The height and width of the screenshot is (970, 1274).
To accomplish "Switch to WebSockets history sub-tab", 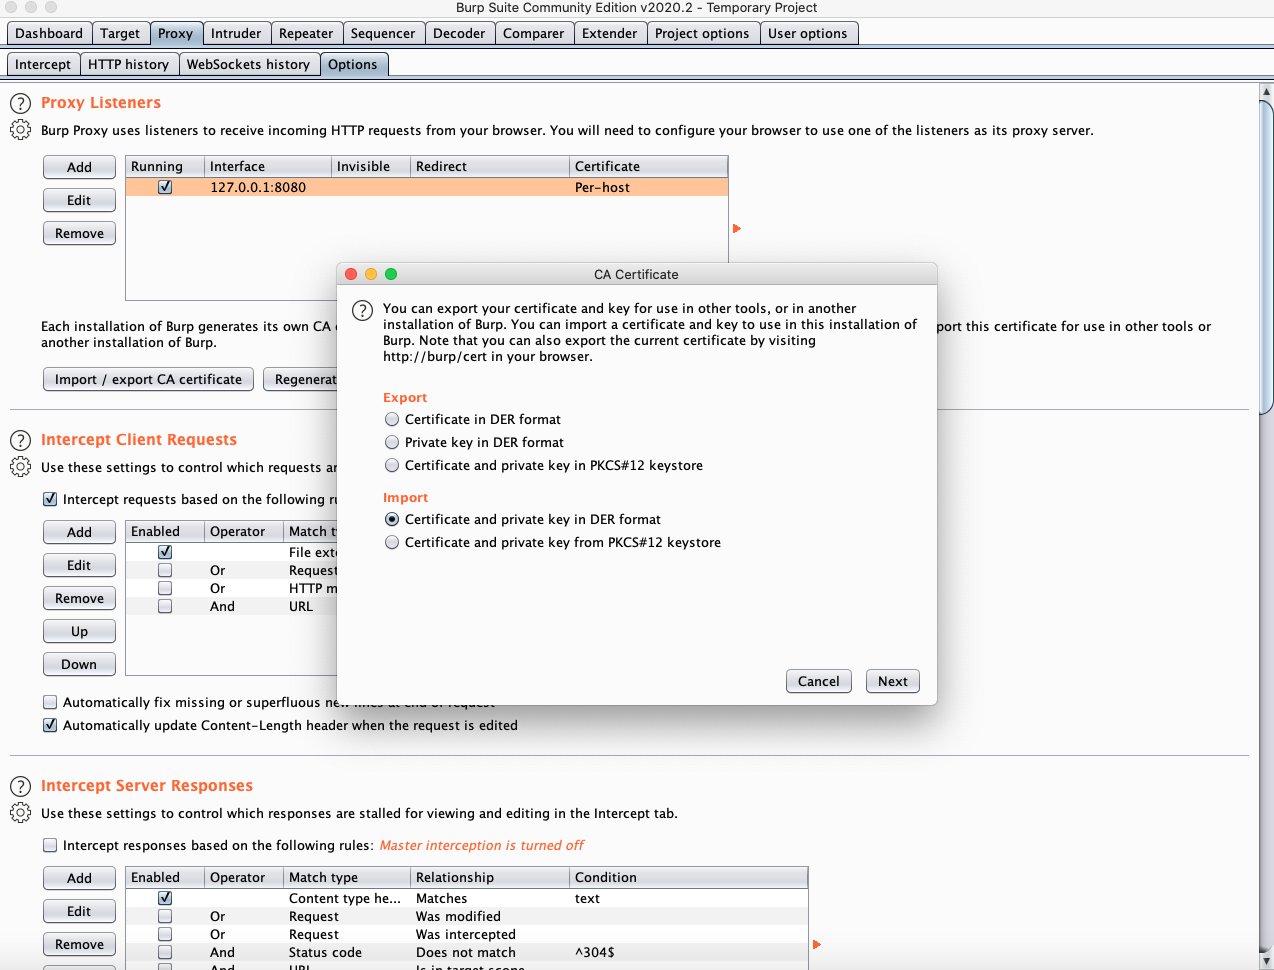I will coord(248,64).
